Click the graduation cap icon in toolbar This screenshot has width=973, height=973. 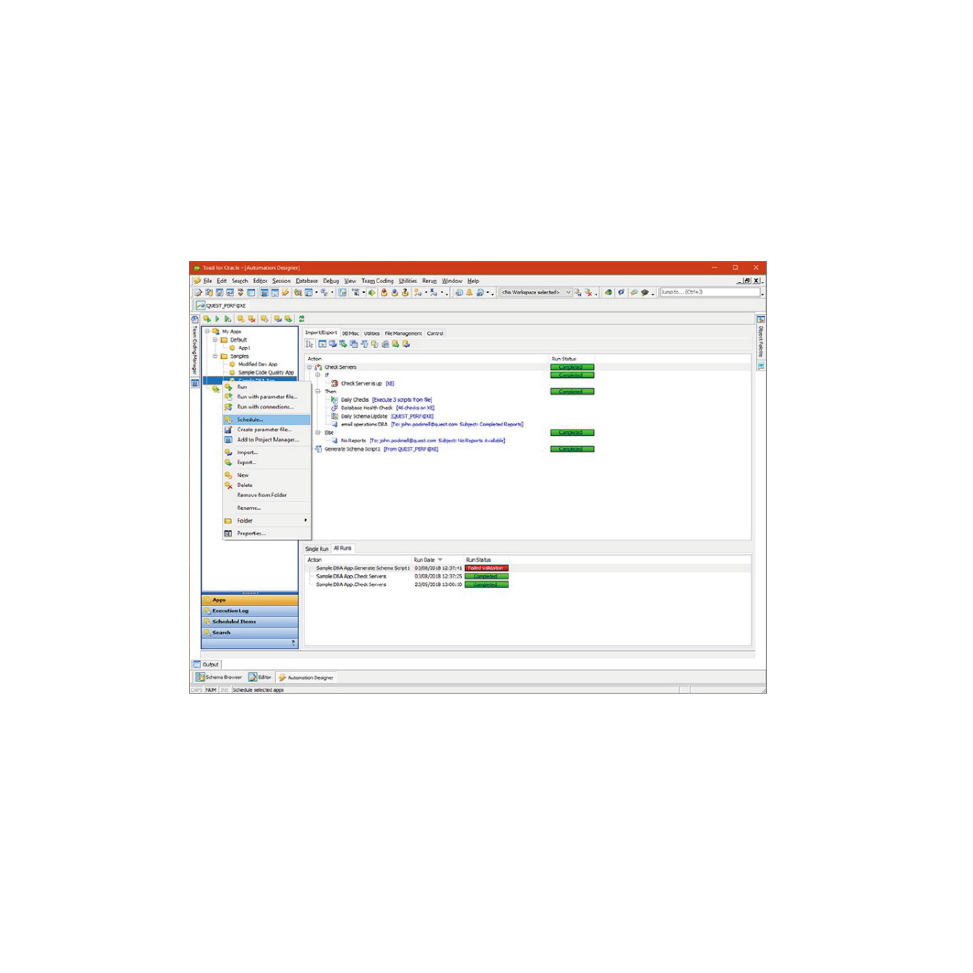(x=645, y=292)
